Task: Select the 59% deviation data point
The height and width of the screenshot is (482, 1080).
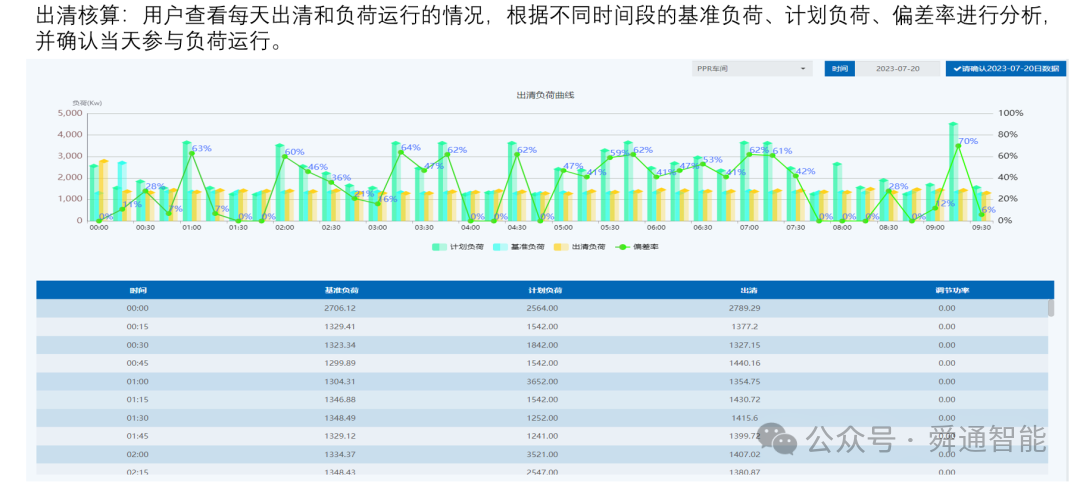Action: [610, 158]
